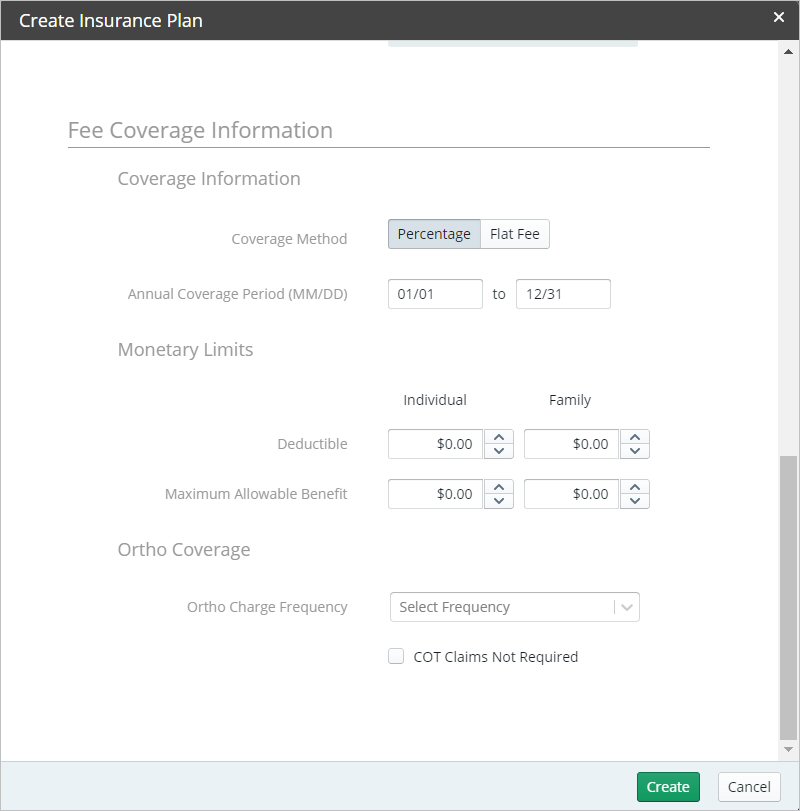Expand the Select Frequency list chevron
800x811 pixels.
click(x=626, y=607)
